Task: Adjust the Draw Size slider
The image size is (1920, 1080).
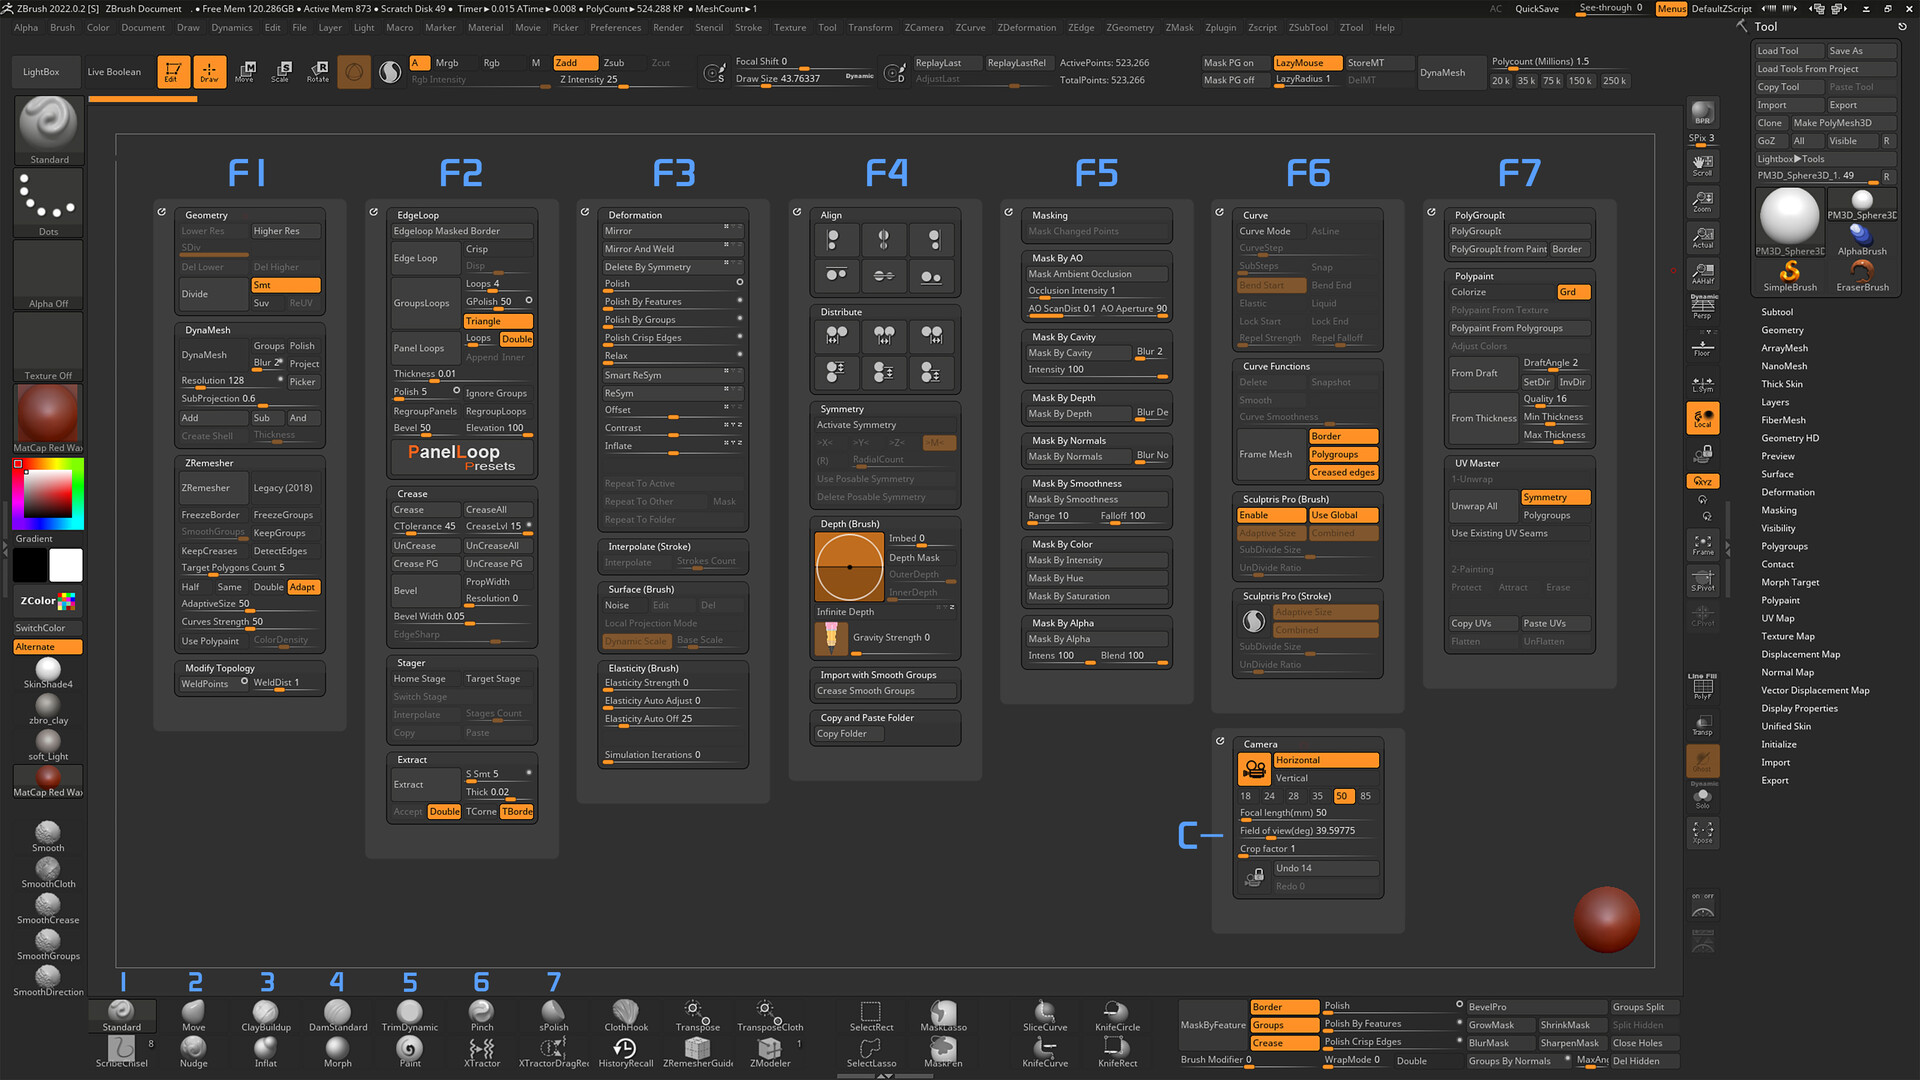Action: [x=790, y=78]
